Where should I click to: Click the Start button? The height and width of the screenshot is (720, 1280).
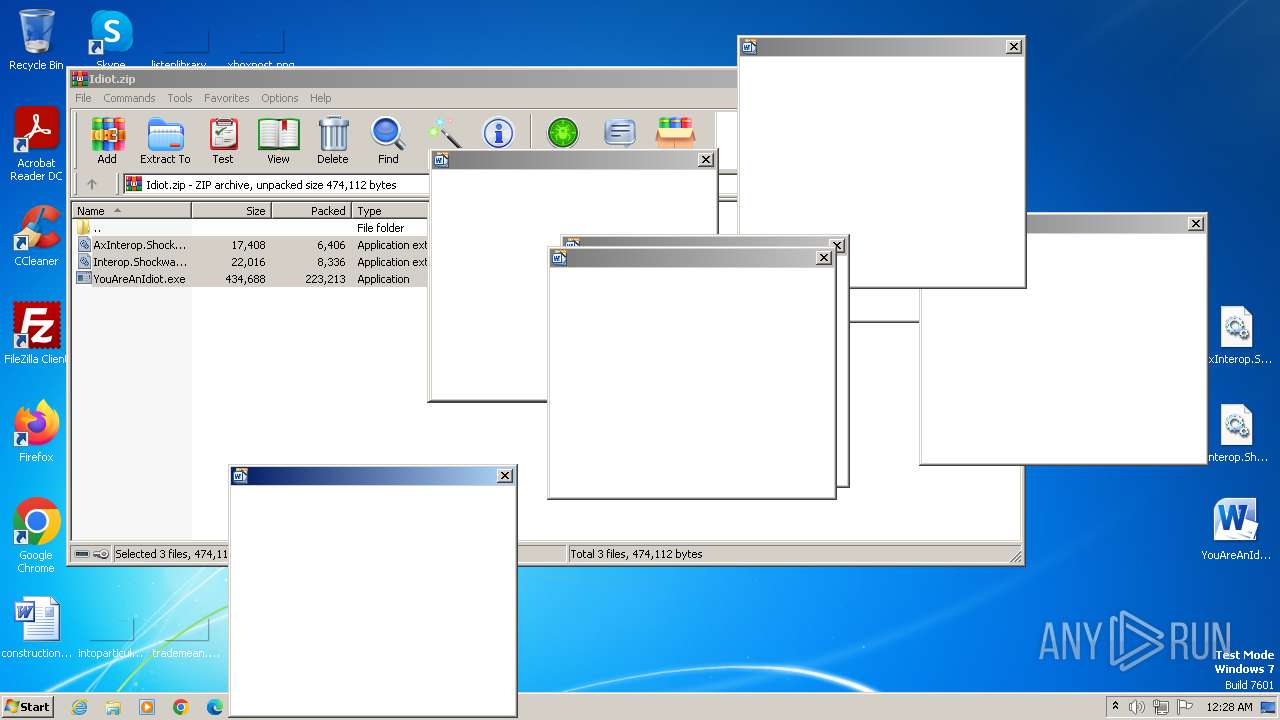(27, 707)
